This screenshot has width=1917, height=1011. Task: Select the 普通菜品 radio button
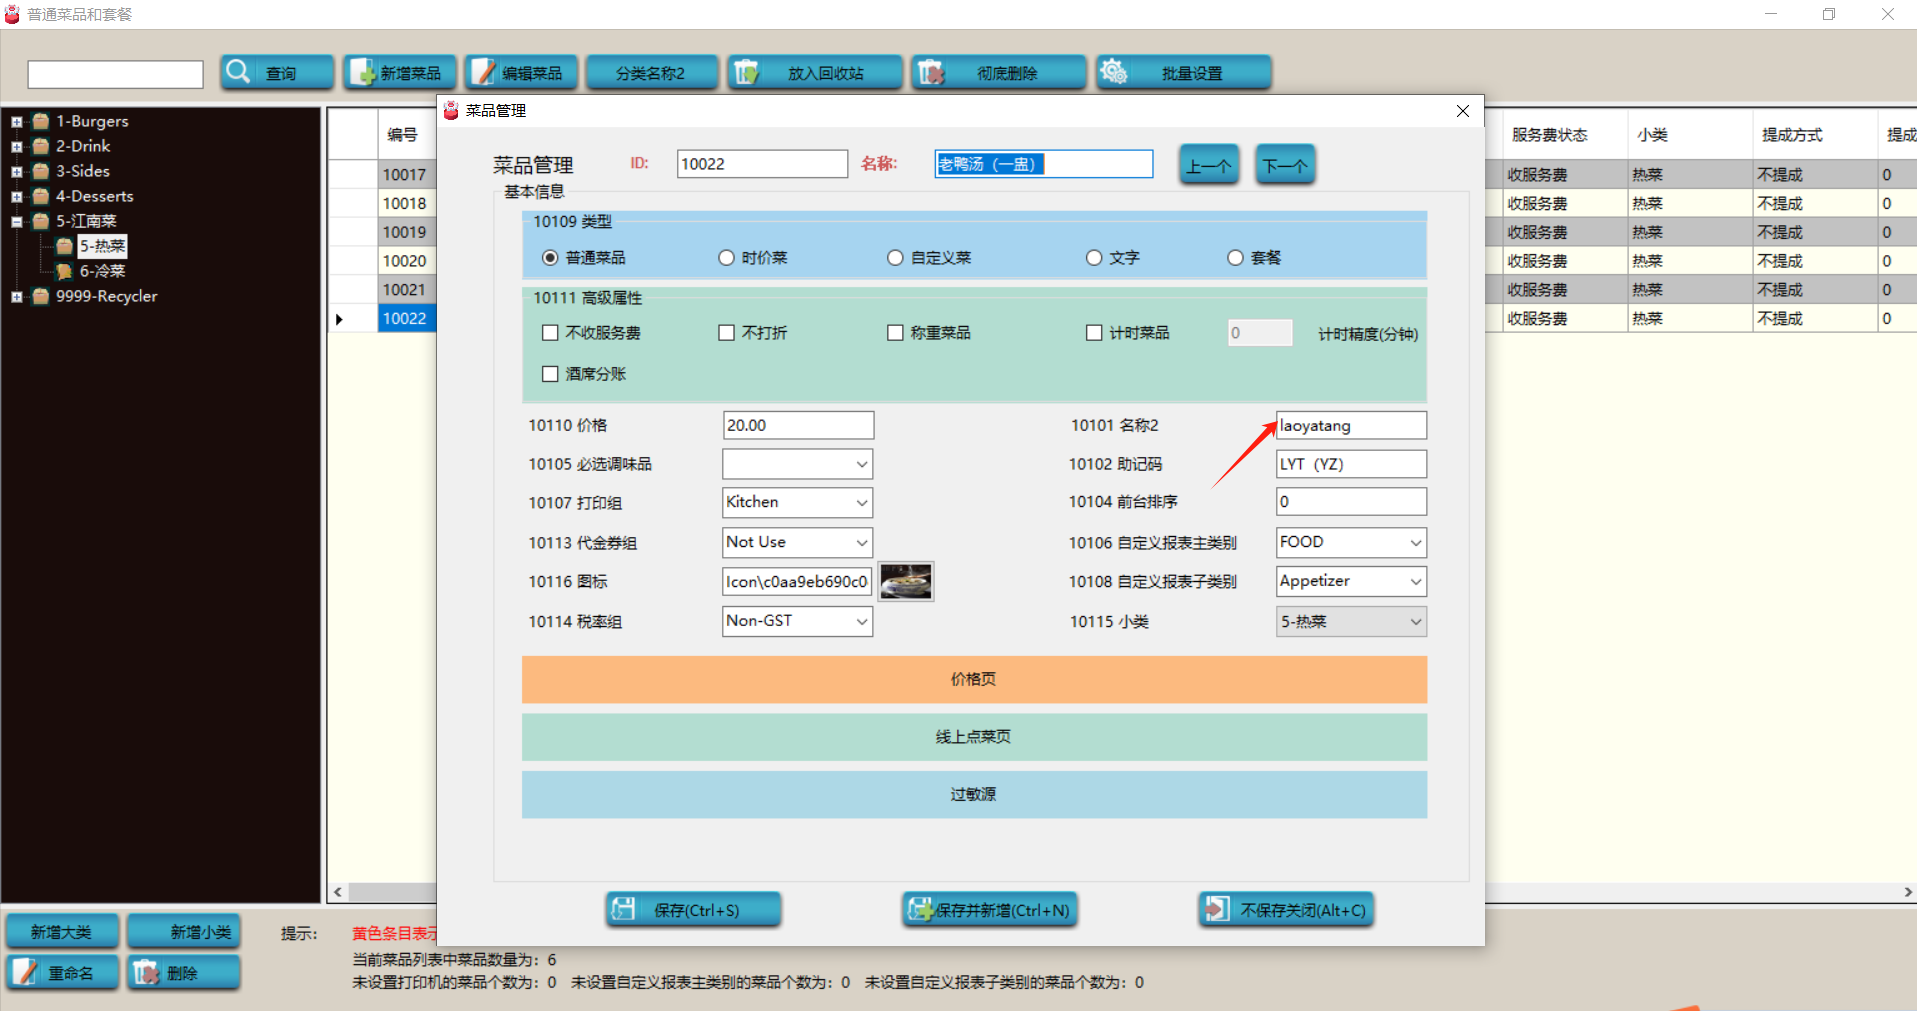[x=550, y=258]
